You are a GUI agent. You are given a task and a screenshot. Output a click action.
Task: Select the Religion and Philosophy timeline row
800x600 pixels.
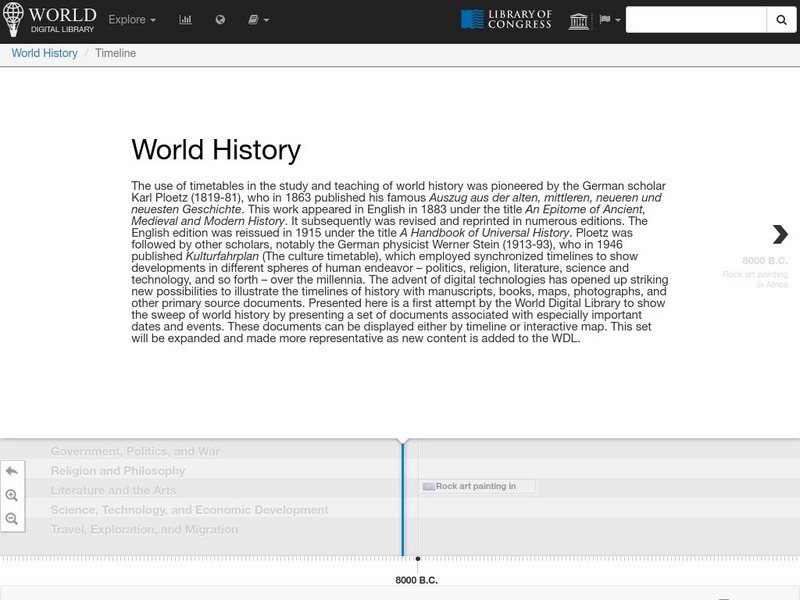(x=118, y=471)
